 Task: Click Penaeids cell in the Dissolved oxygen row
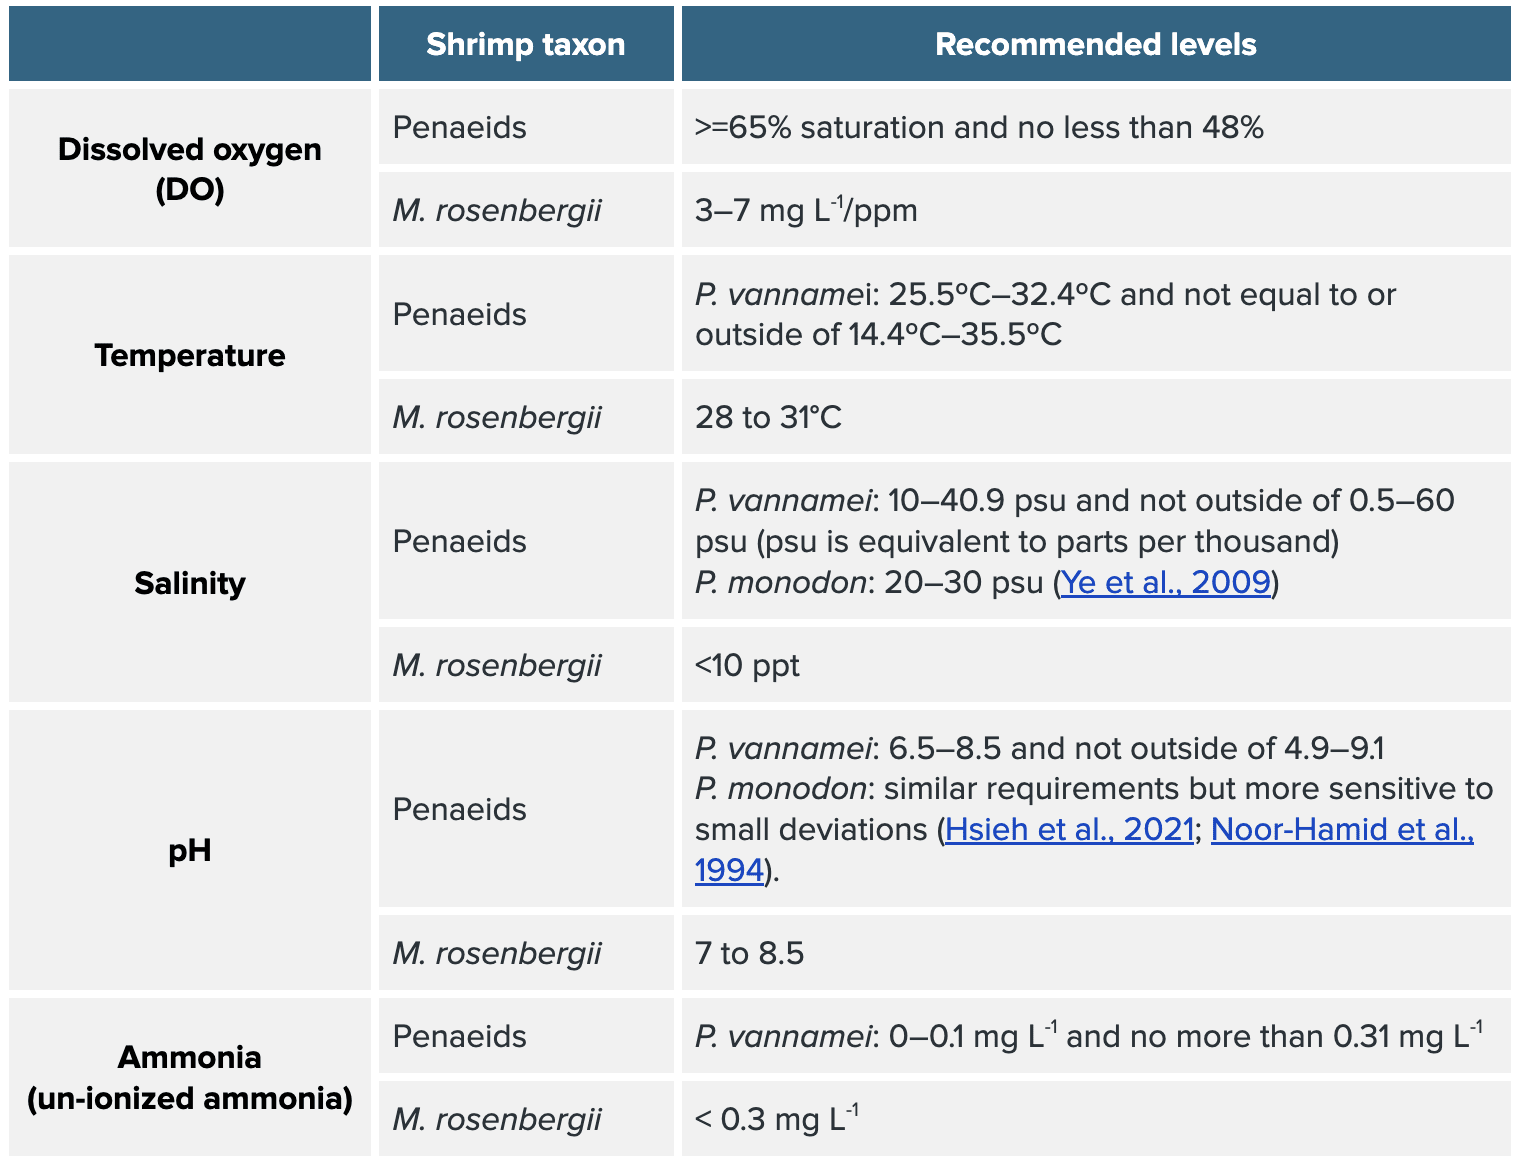click(459, 128)
